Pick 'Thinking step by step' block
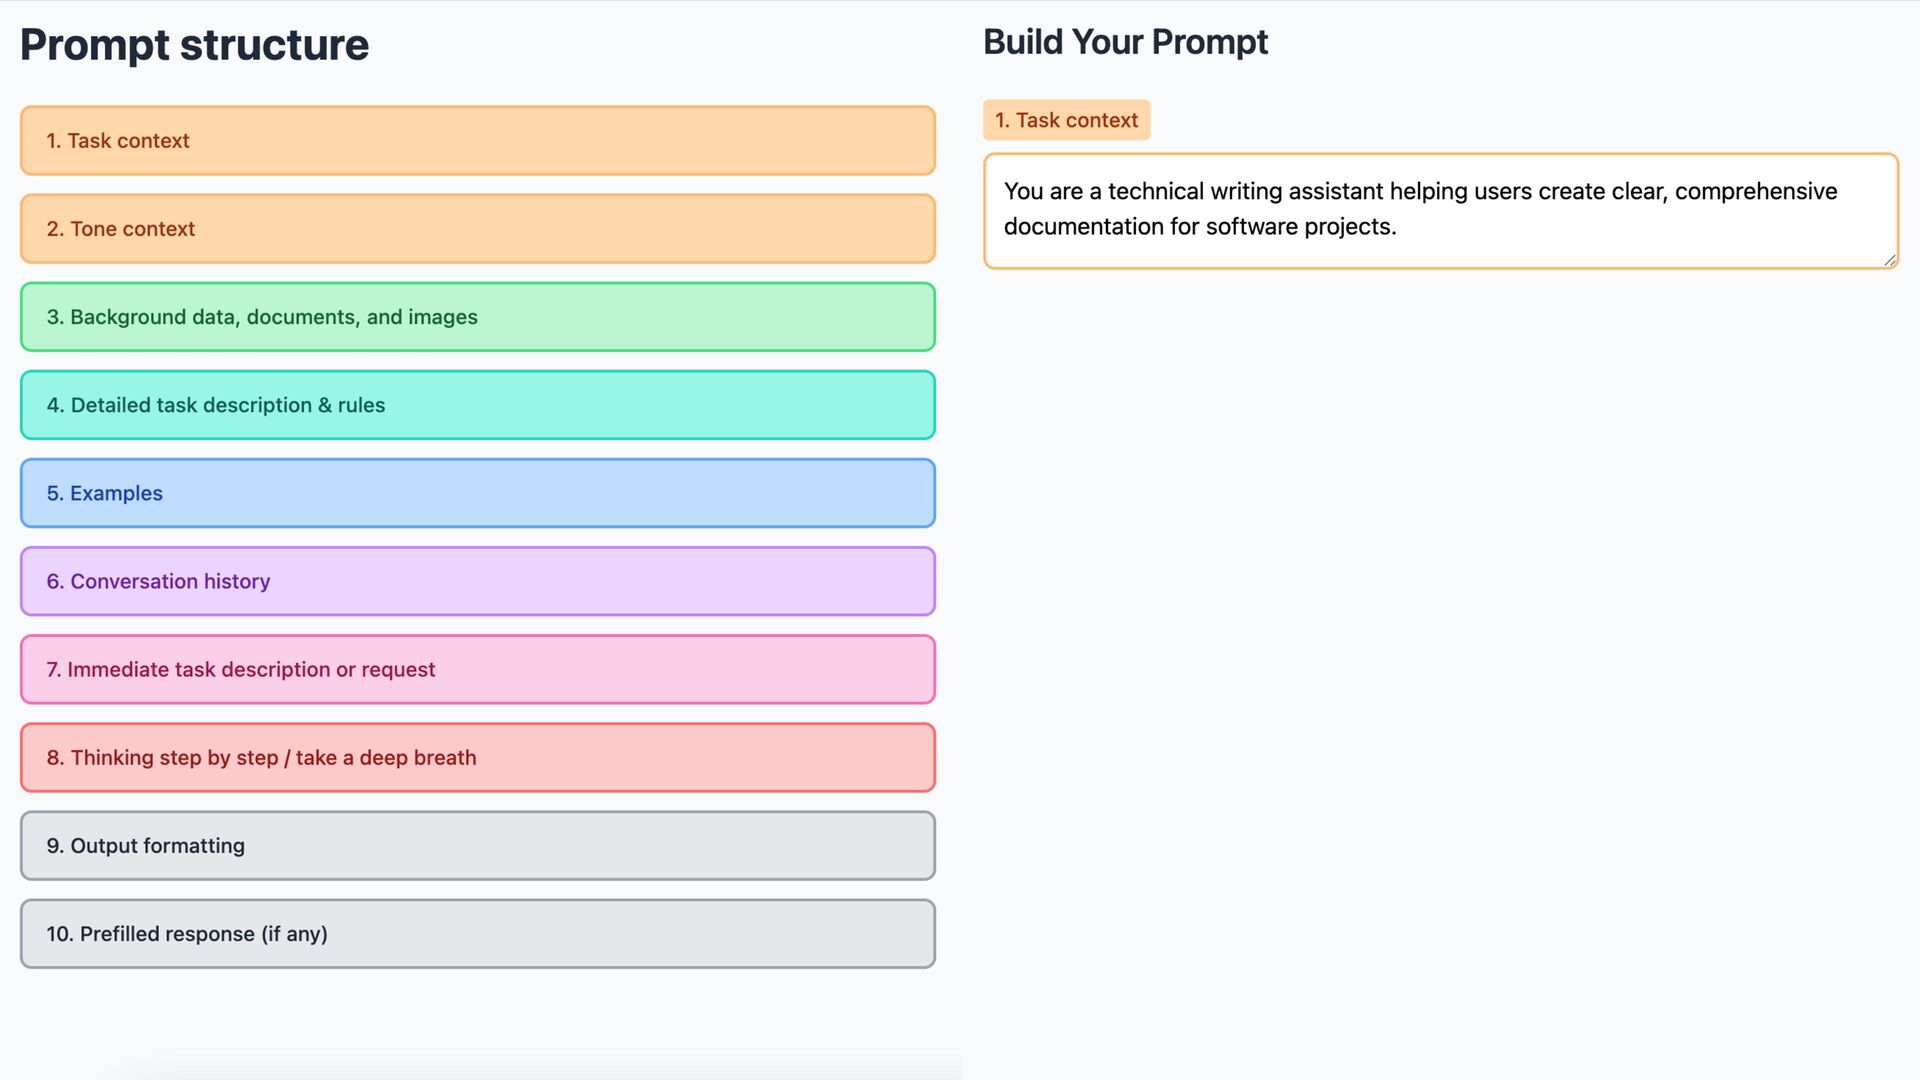This screenshot has width=1920, height=1080. [478, 757]
